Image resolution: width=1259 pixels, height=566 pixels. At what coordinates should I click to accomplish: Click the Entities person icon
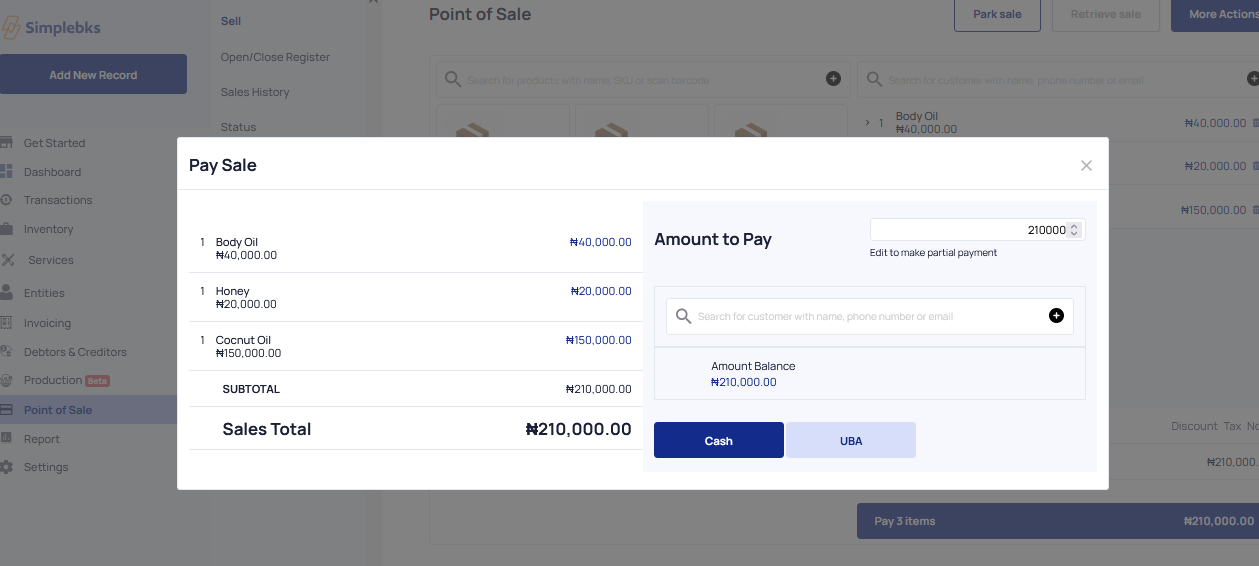tap(7, 293)
